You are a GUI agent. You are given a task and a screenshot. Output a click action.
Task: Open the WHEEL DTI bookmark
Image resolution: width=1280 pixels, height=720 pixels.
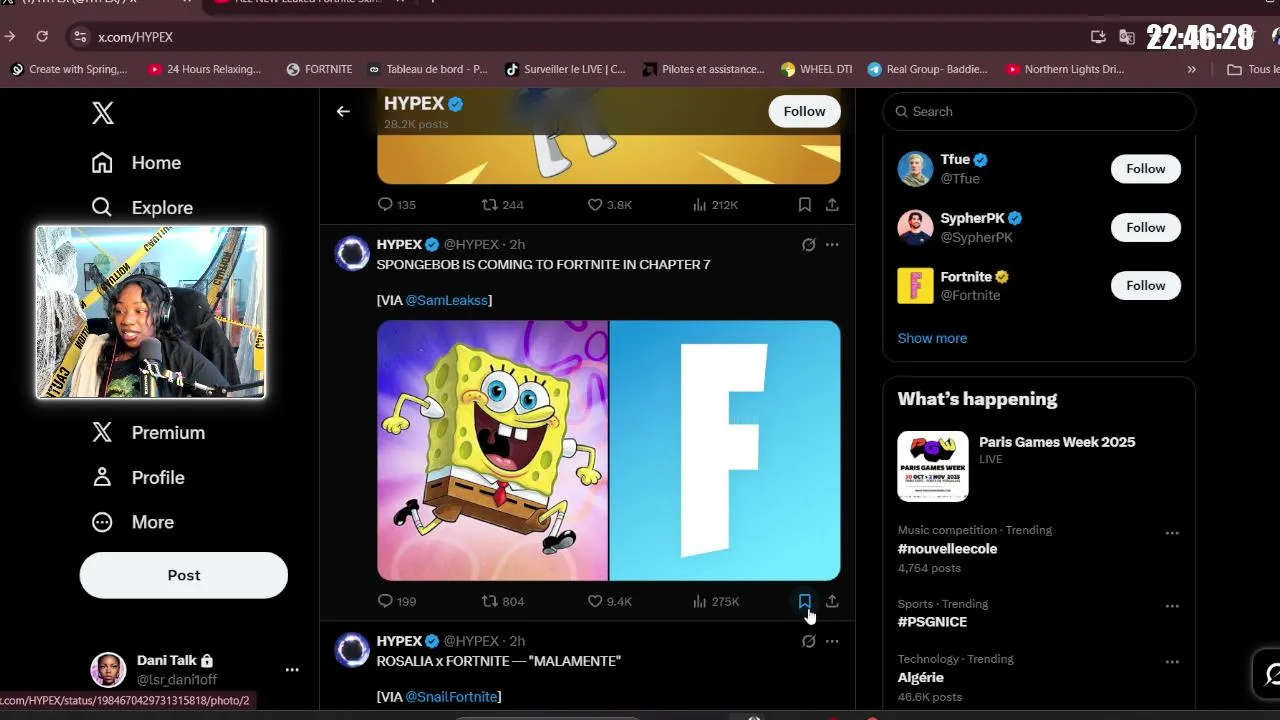(x=816, y=69)
